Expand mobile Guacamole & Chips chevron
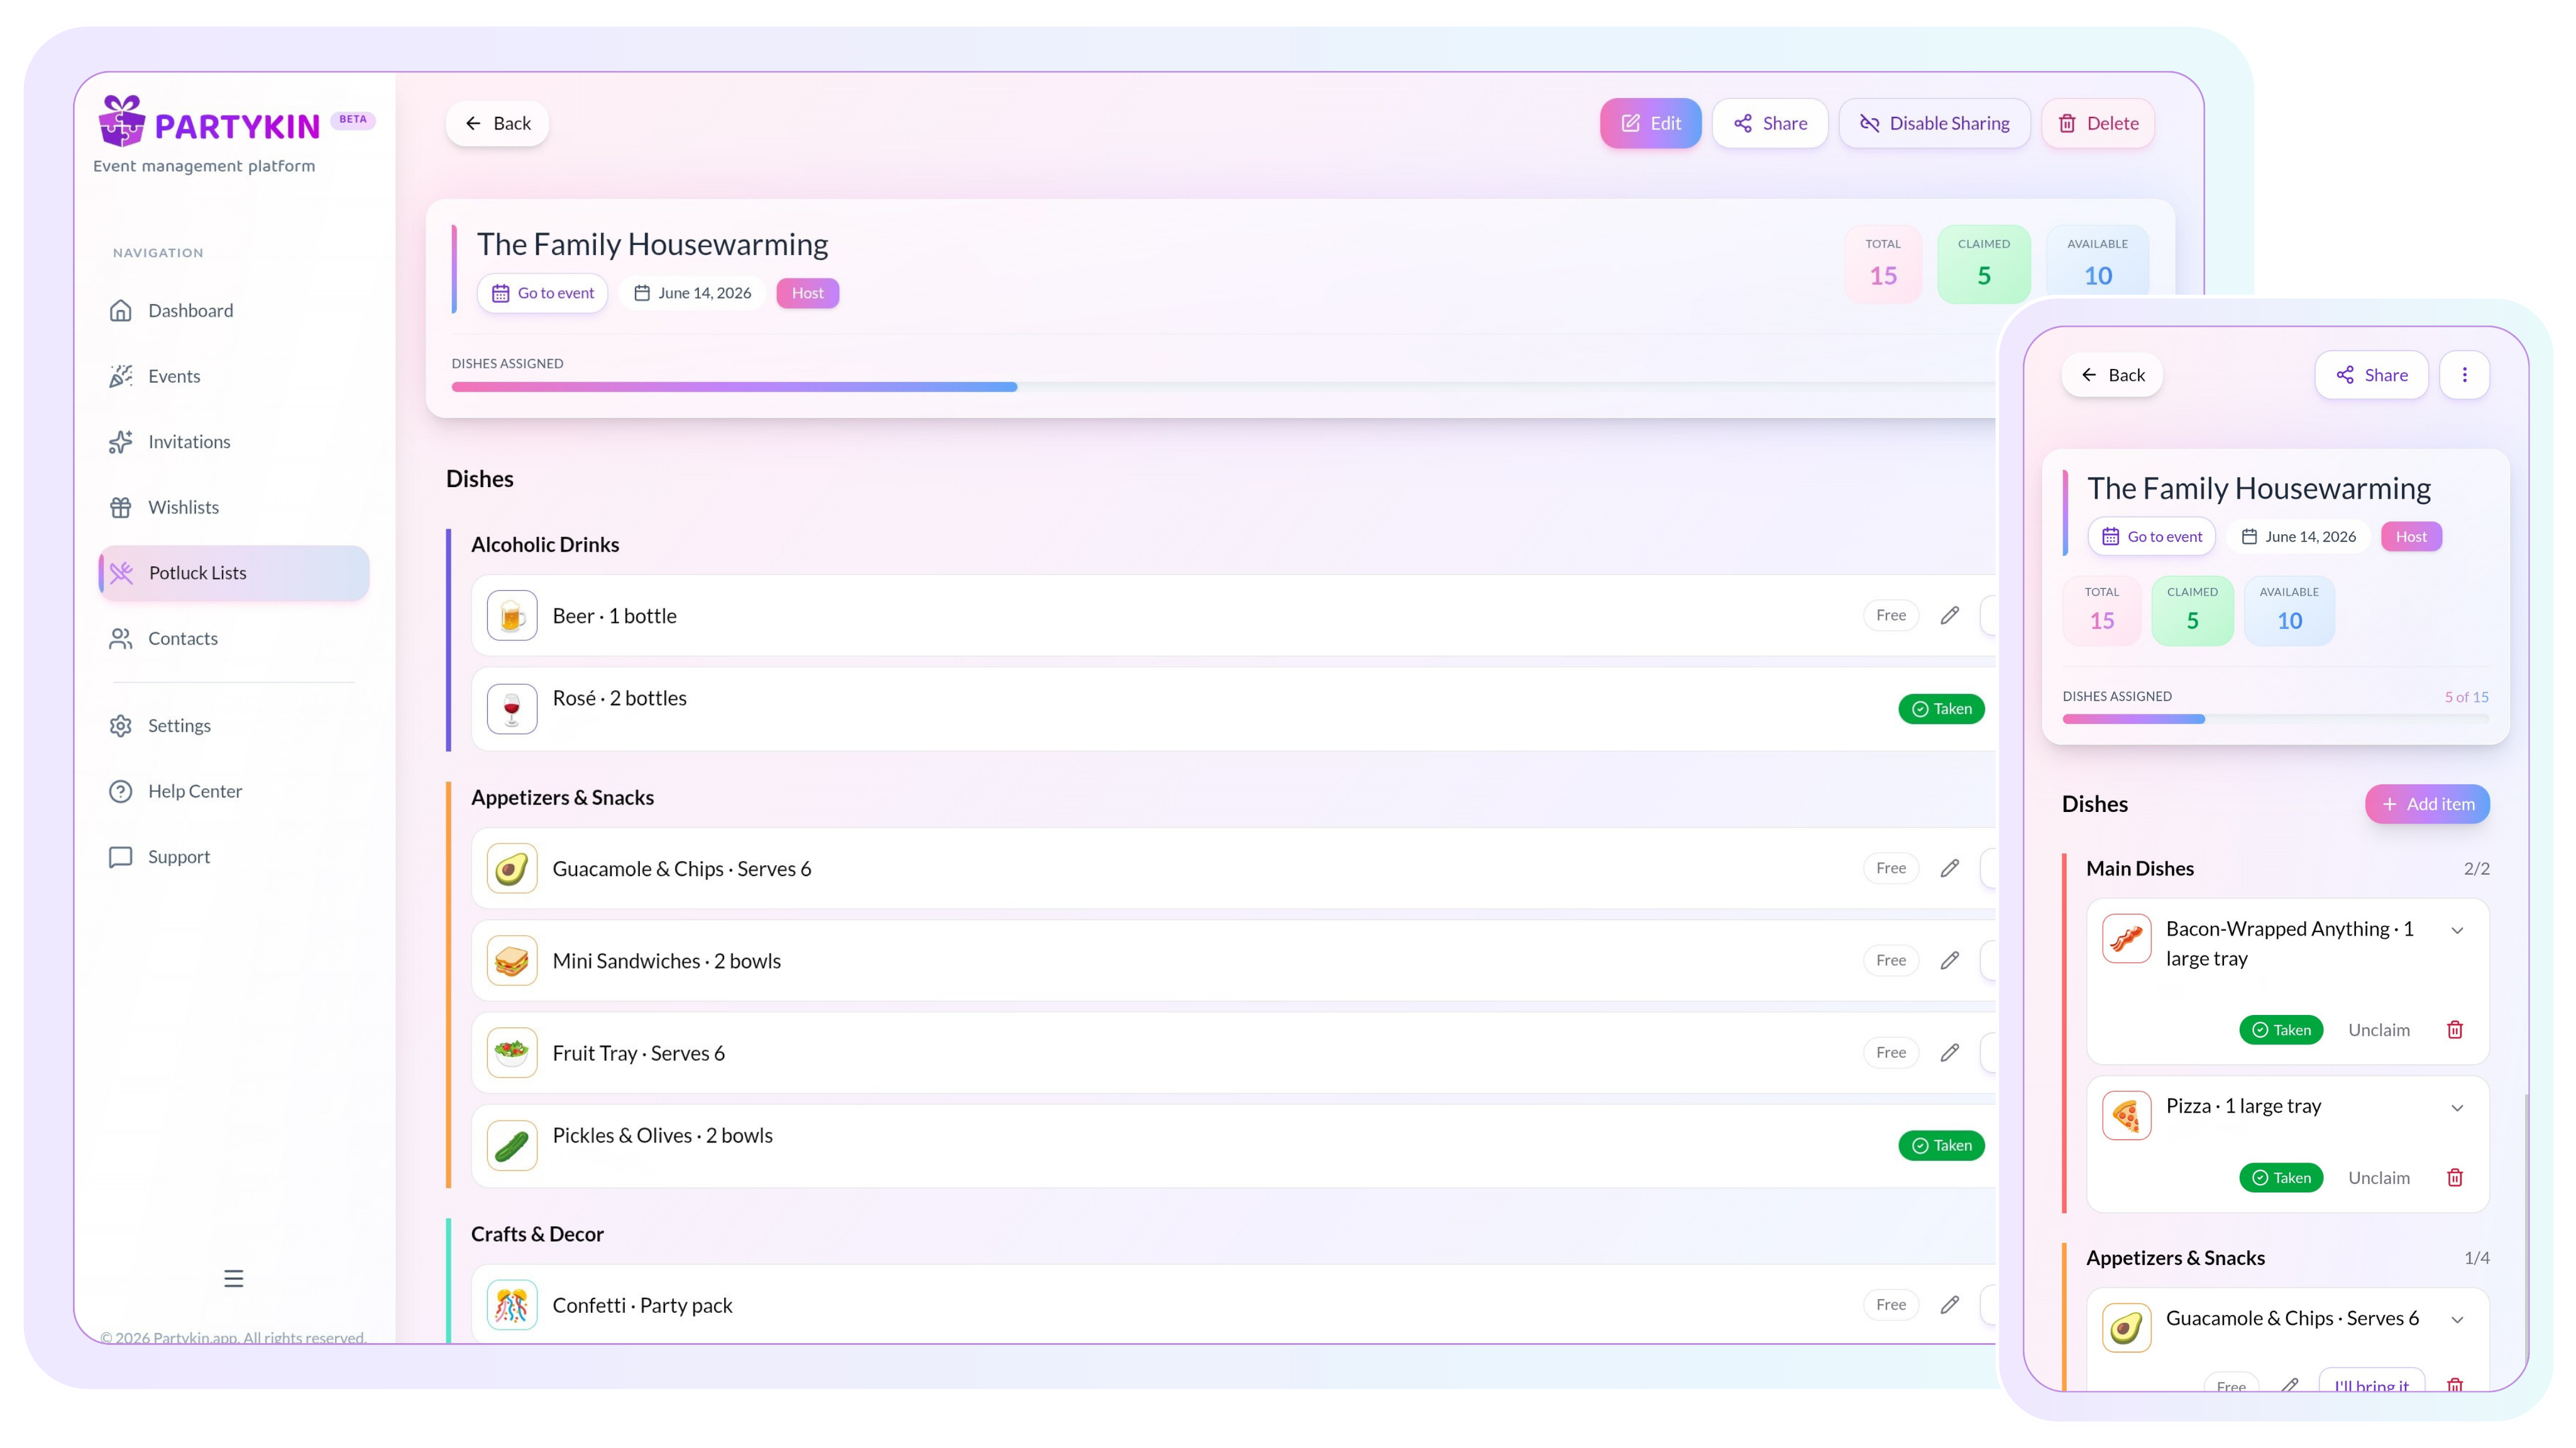Screen dimensions: 2576x1448 click(x=2457, y=1319)
